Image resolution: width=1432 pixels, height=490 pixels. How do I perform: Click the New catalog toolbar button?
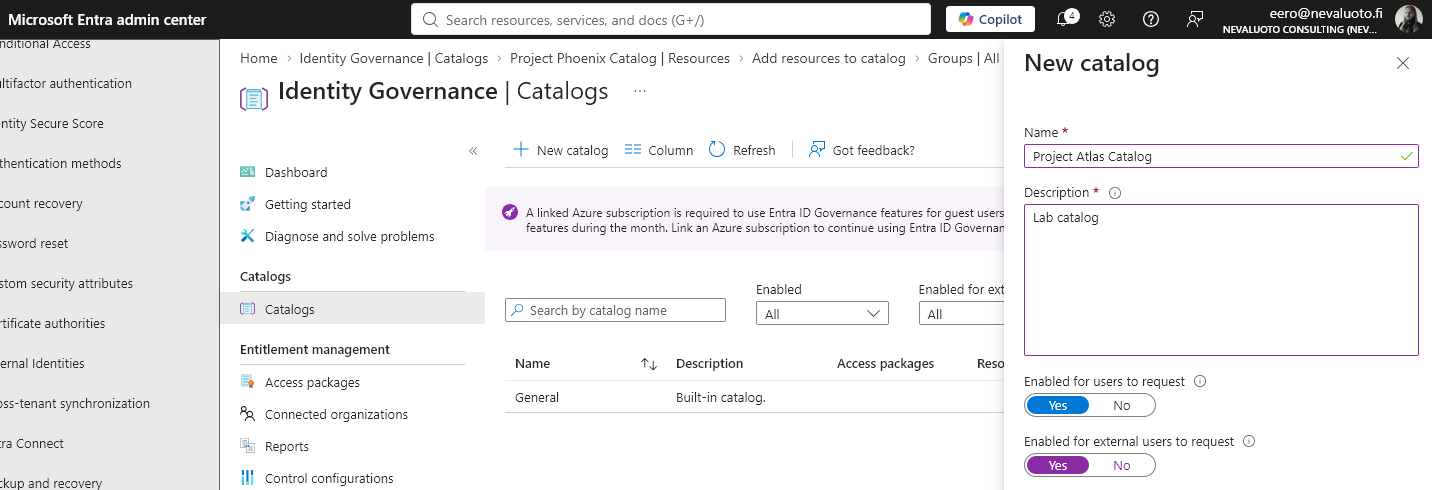[x=560, y=150]
